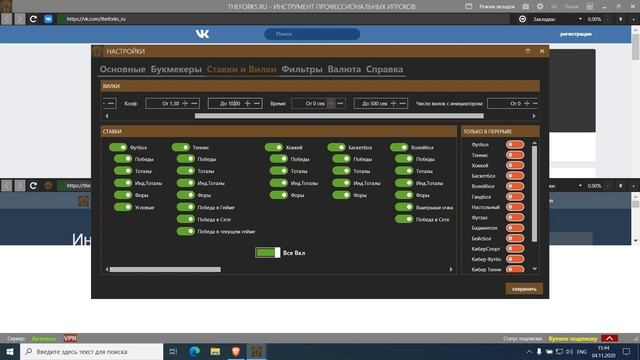Image resolution: width=640 pixels, height=360 pixels.
Task: Click microphone icon in system tray
Action: 539,351
